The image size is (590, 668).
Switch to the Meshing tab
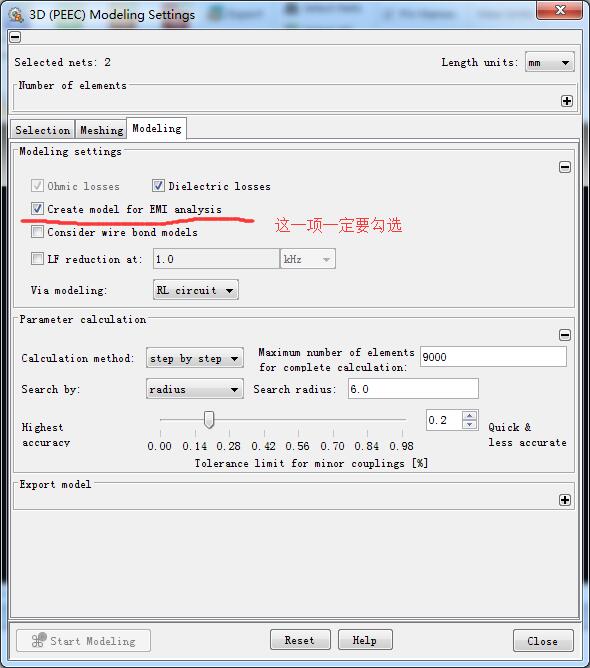101,130
